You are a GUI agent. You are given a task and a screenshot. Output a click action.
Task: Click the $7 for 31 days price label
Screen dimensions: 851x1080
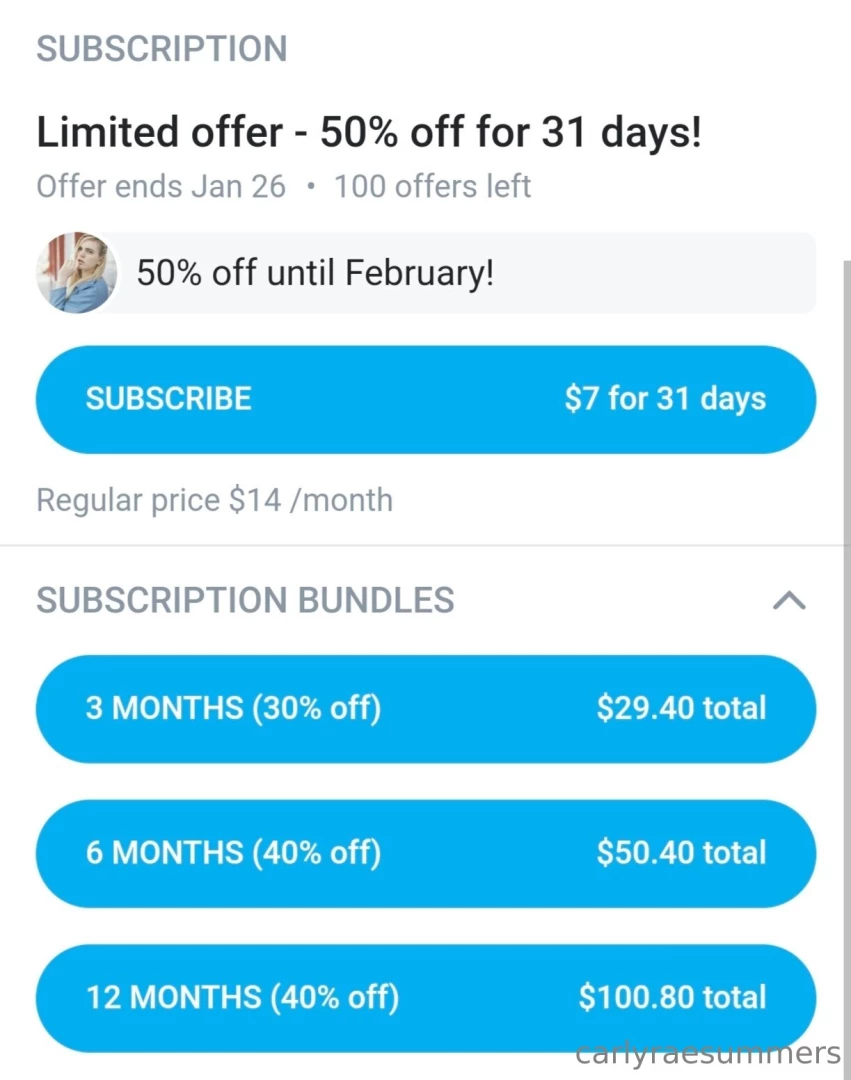[666, 398]
